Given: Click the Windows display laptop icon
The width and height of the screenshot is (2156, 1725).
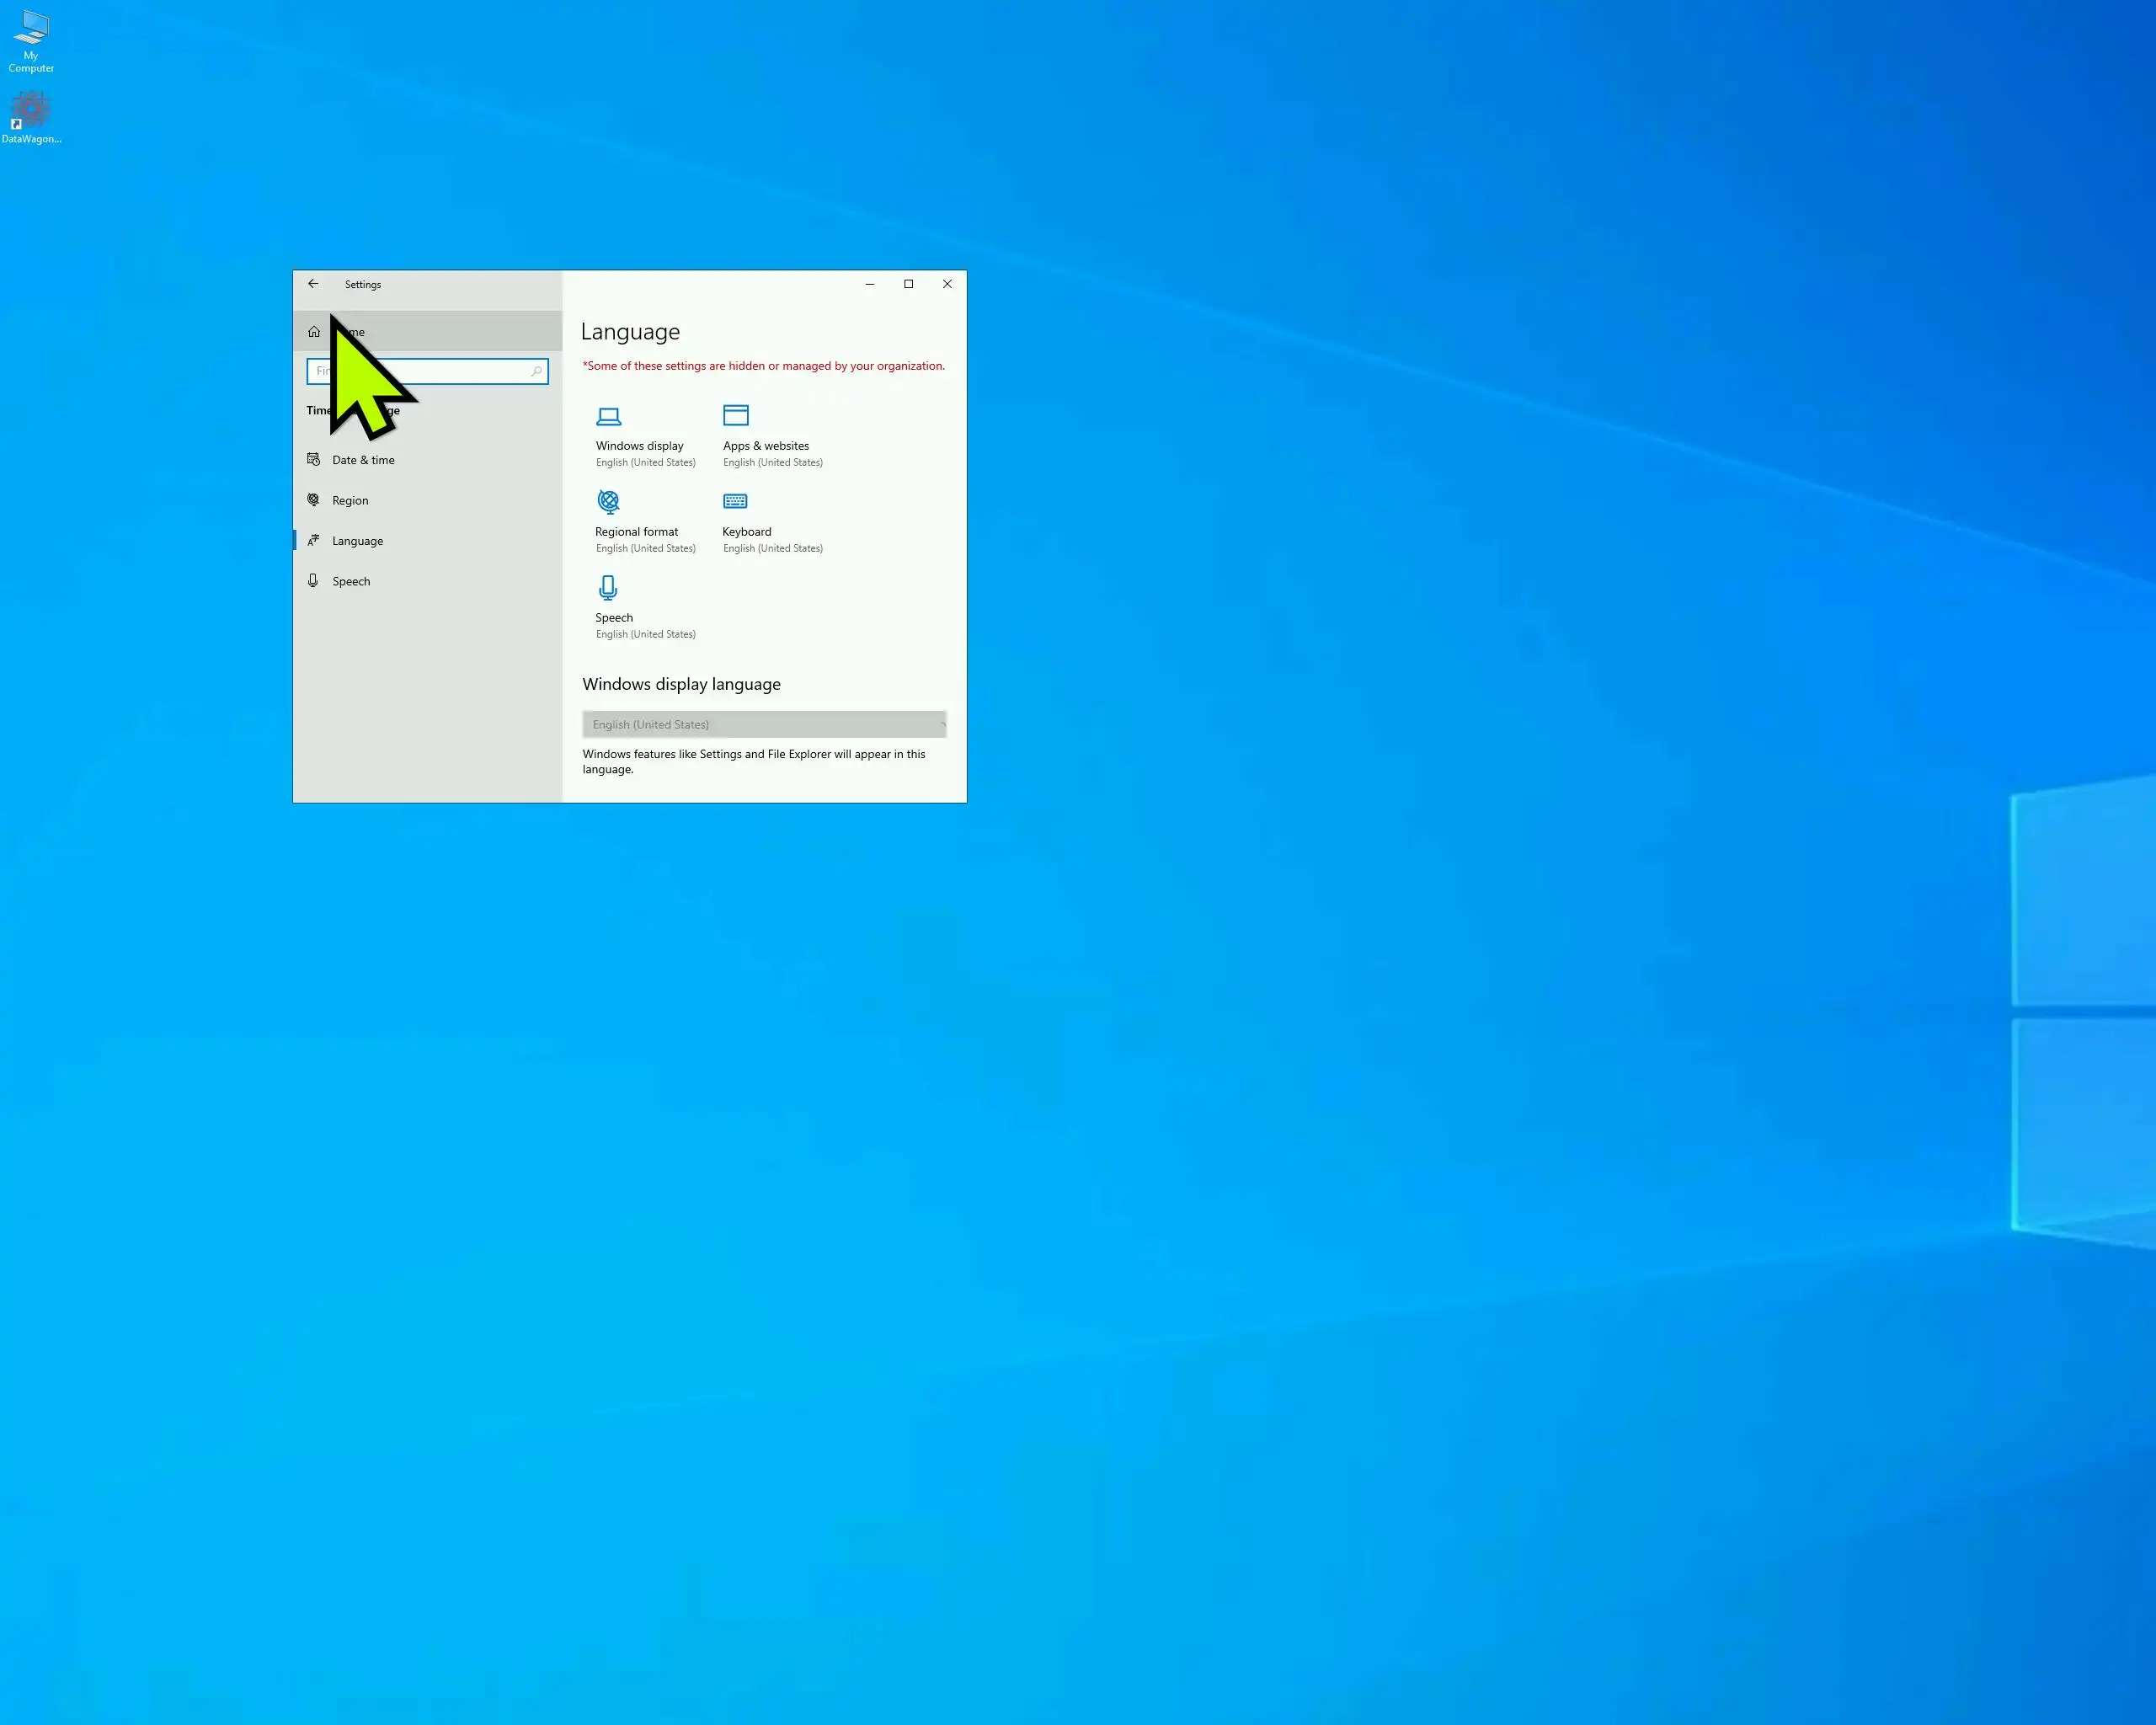Looking at the screenshot, I should click(608, 416).
